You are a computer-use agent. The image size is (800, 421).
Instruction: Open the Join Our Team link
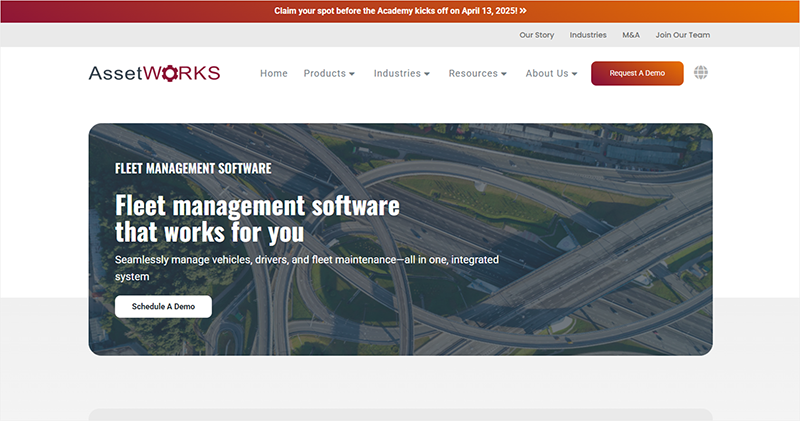pos(683,35)
